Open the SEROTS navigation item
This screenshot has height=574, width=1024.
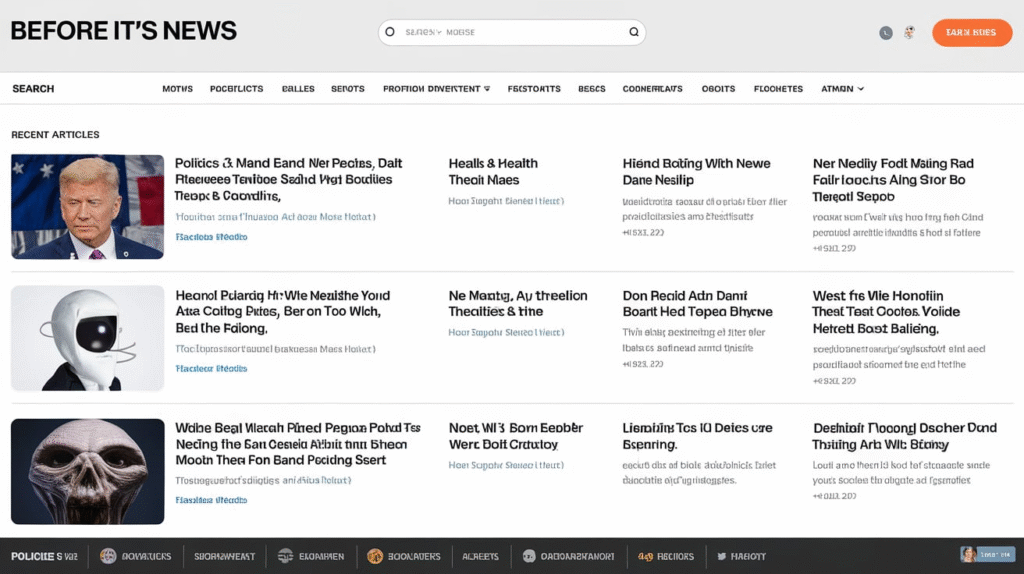[x=347, y=89]
